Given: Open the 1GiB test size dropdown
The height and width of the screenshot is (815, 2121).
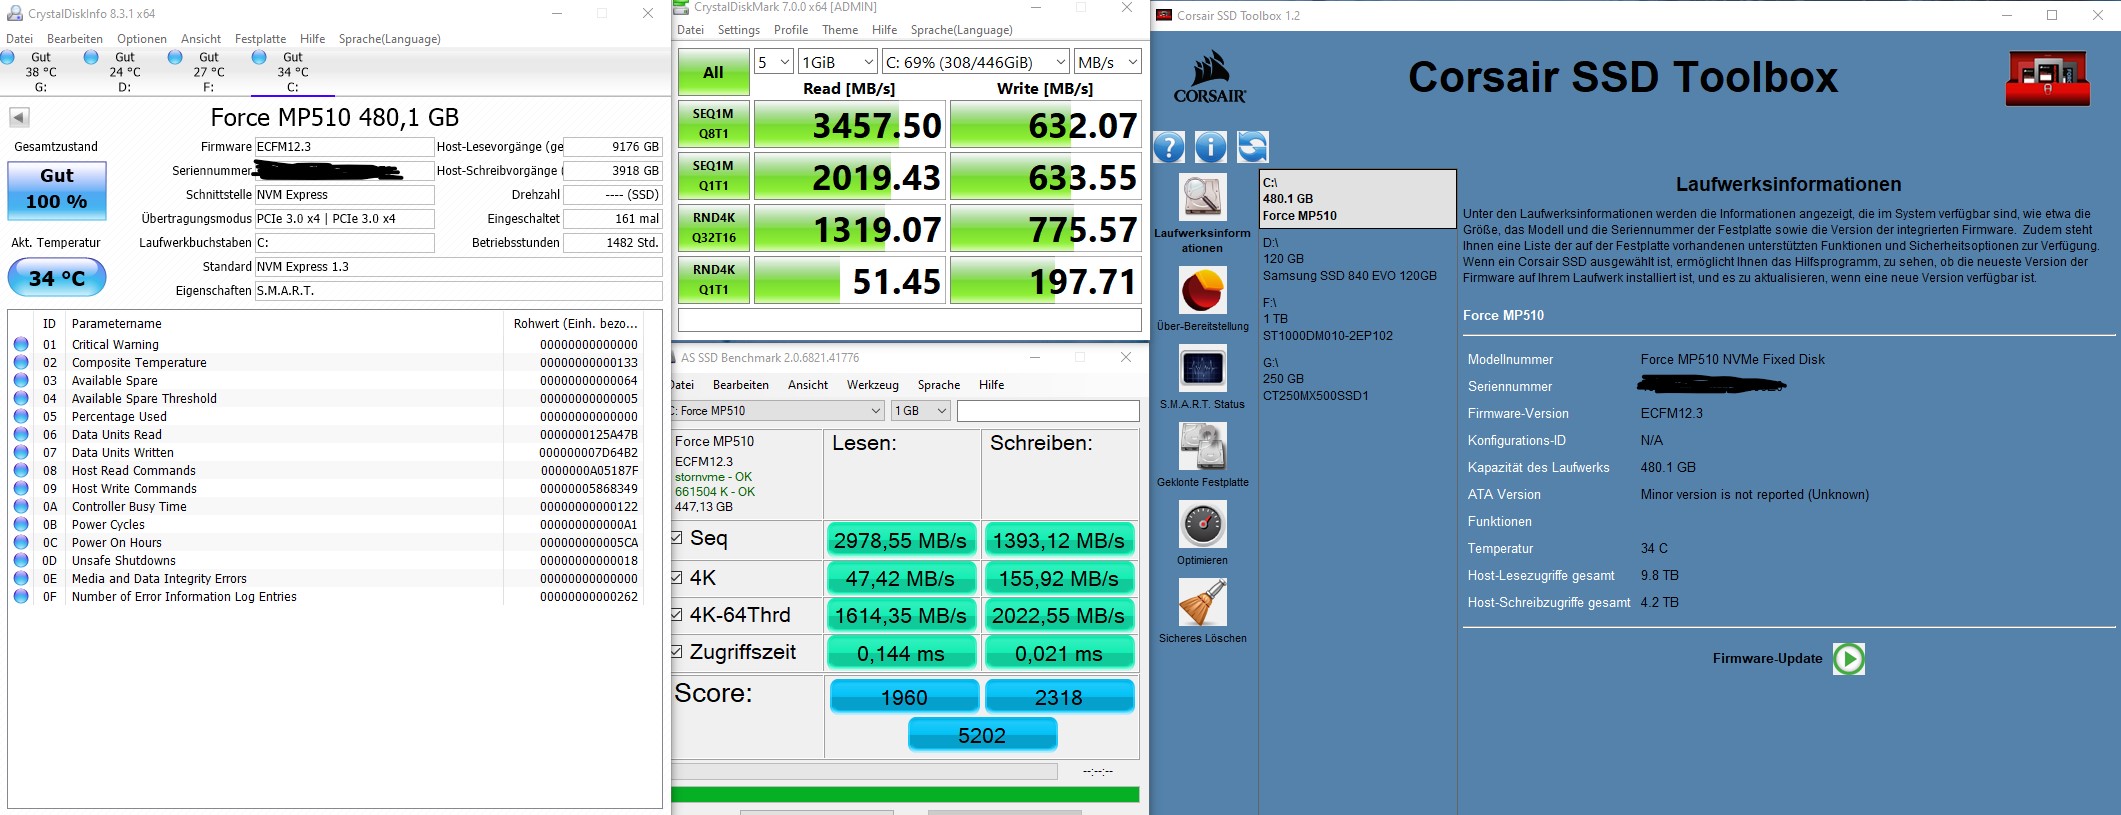Looking at the screenshot, I should coord(838,62).
